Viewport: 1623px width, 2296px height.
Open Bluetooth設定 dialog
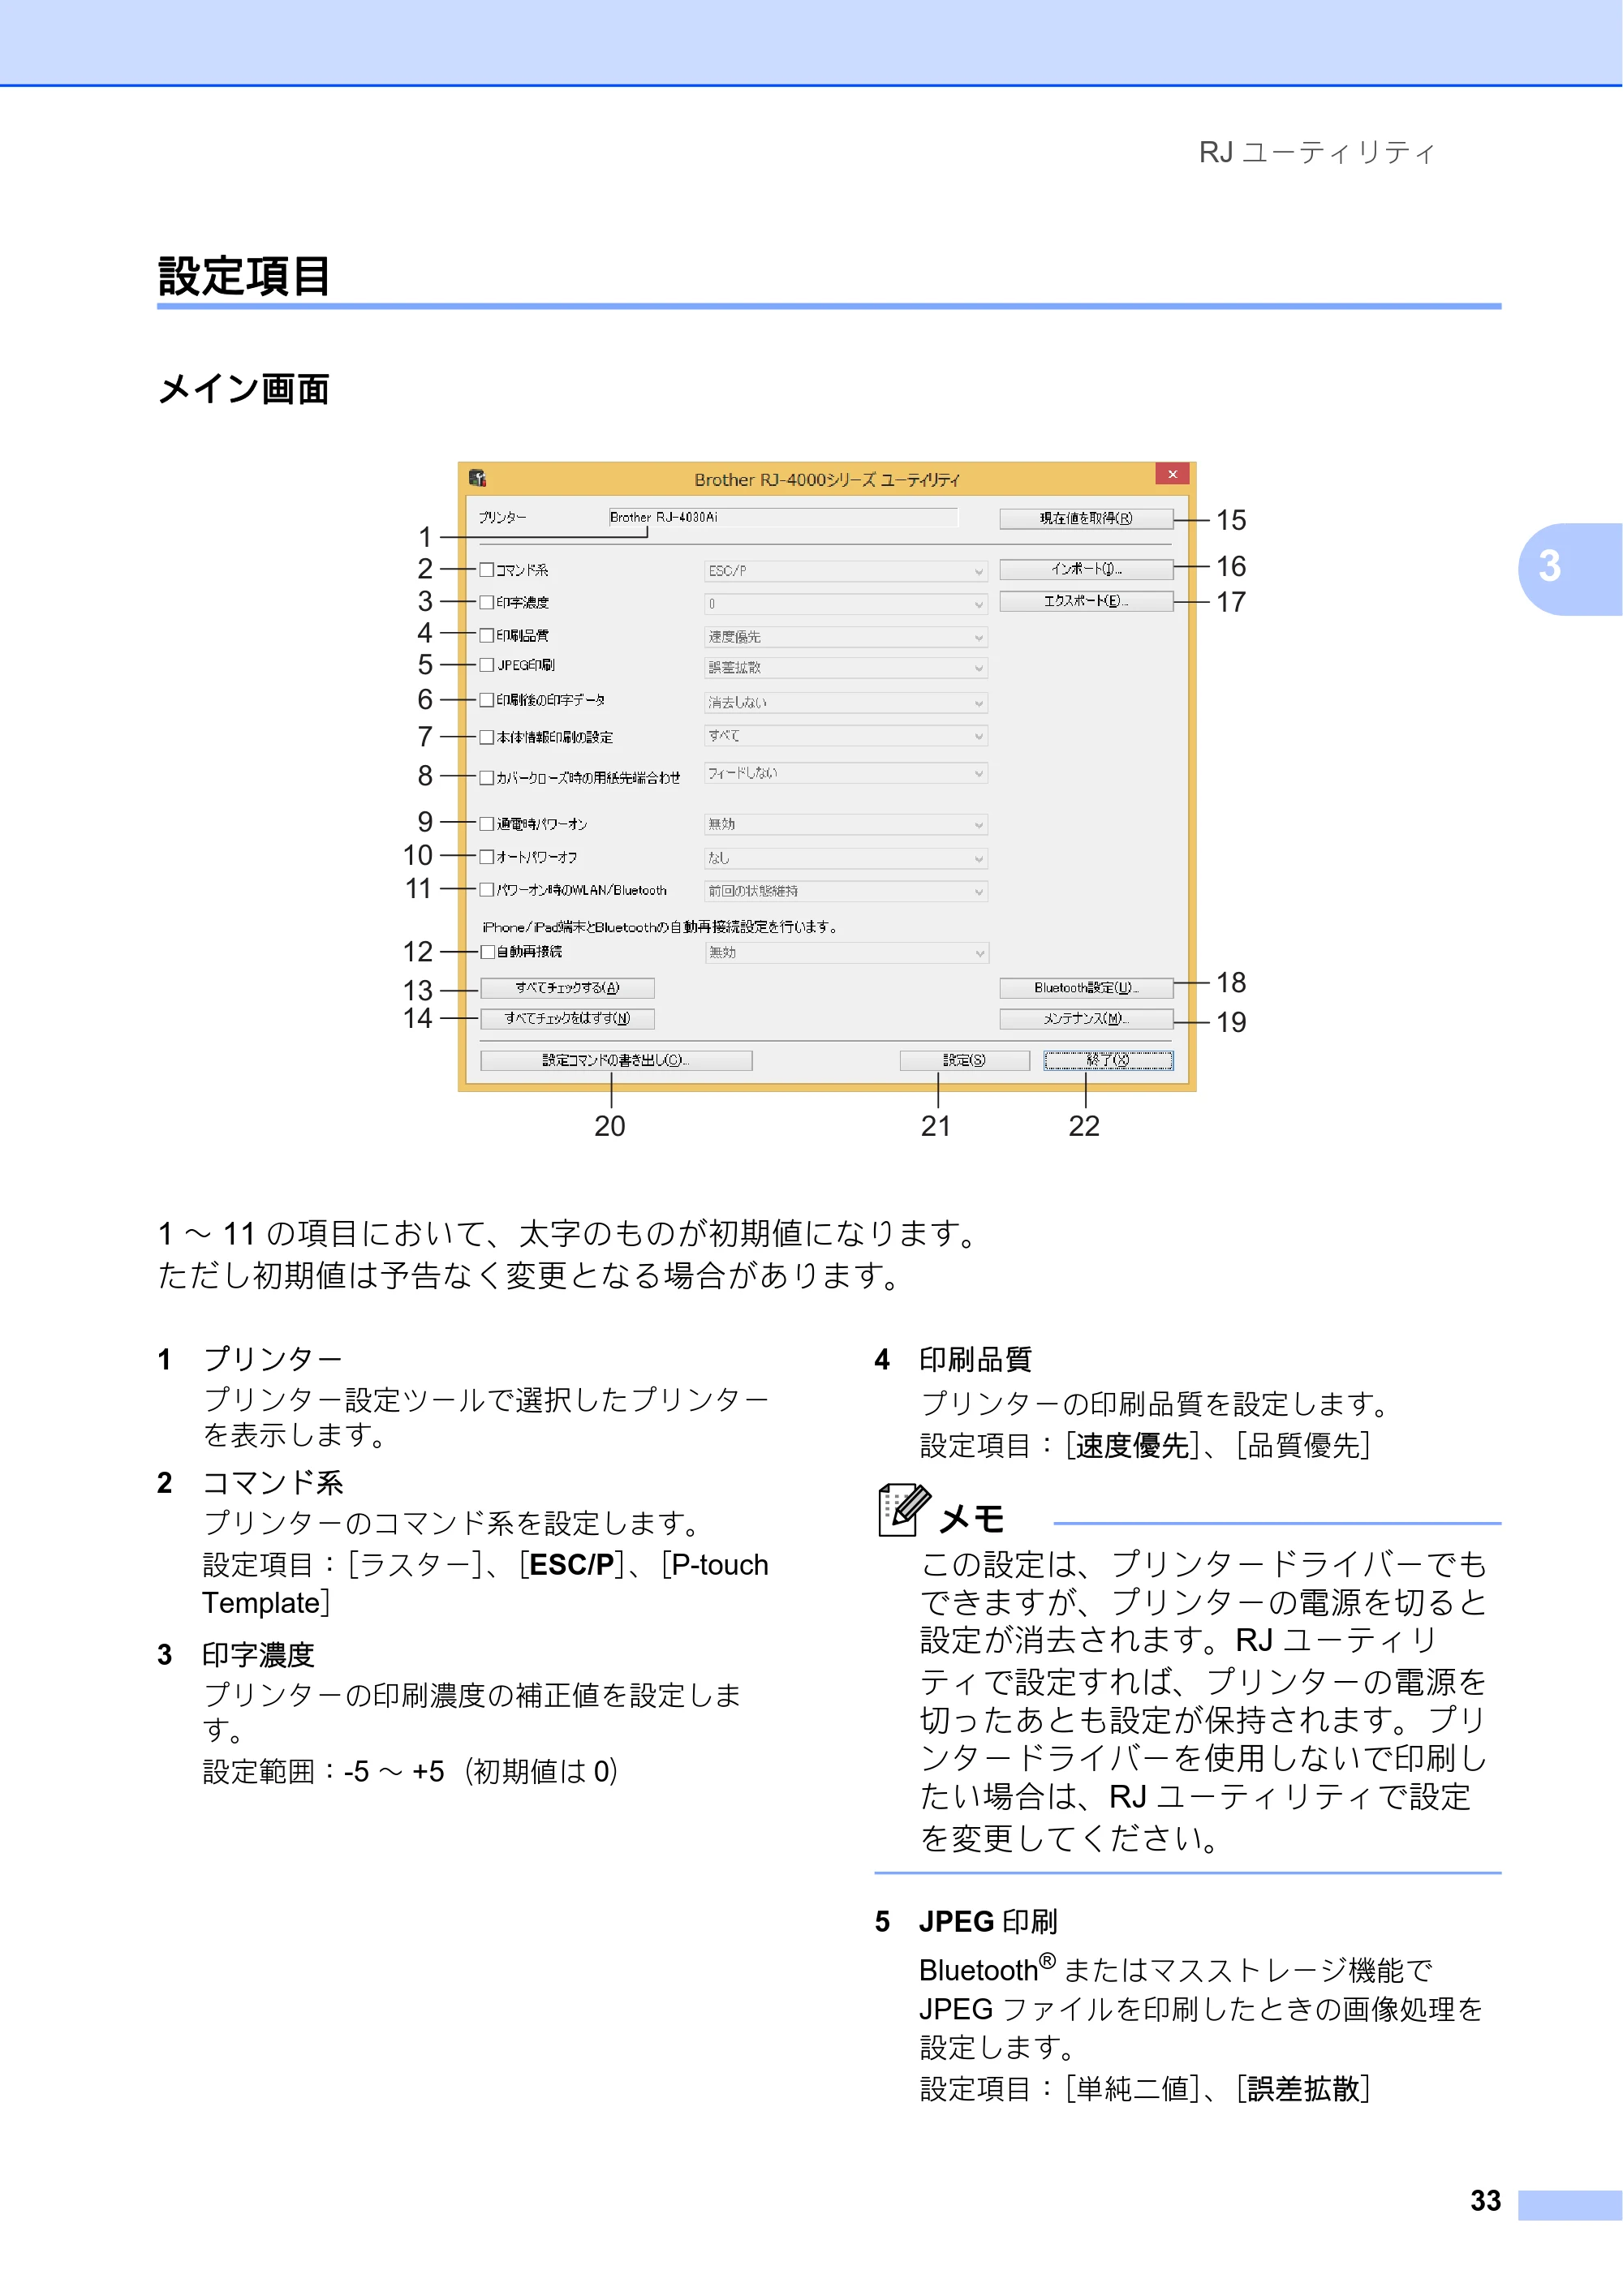coord(1086,988)
